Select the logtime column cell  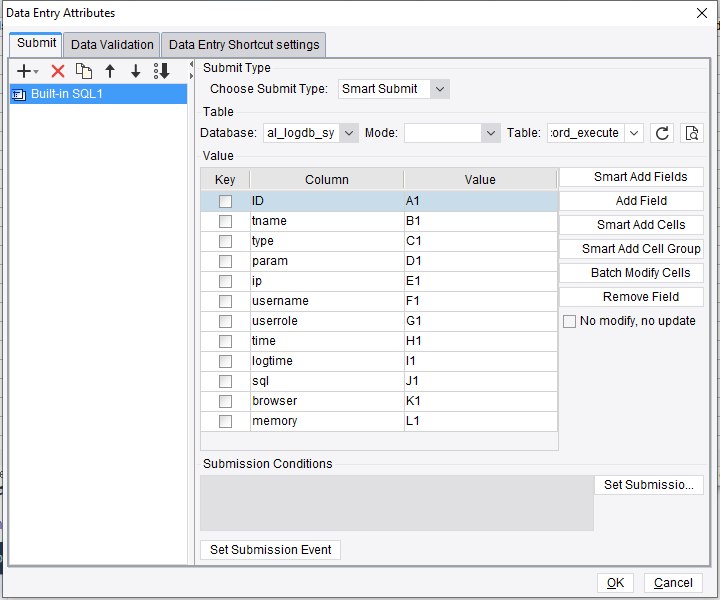(327, 361)
